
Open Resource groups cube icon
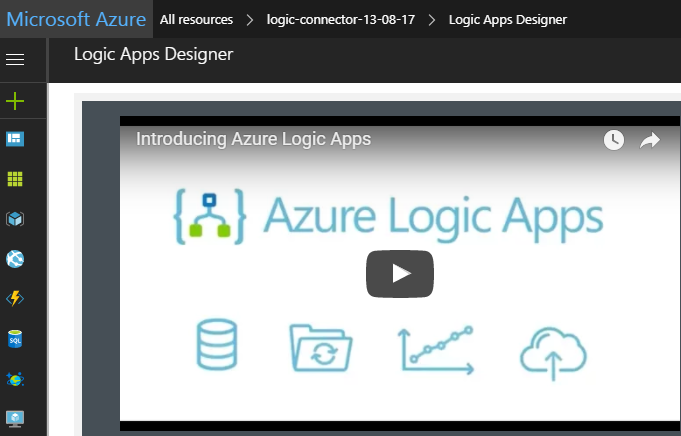point(15,219)
